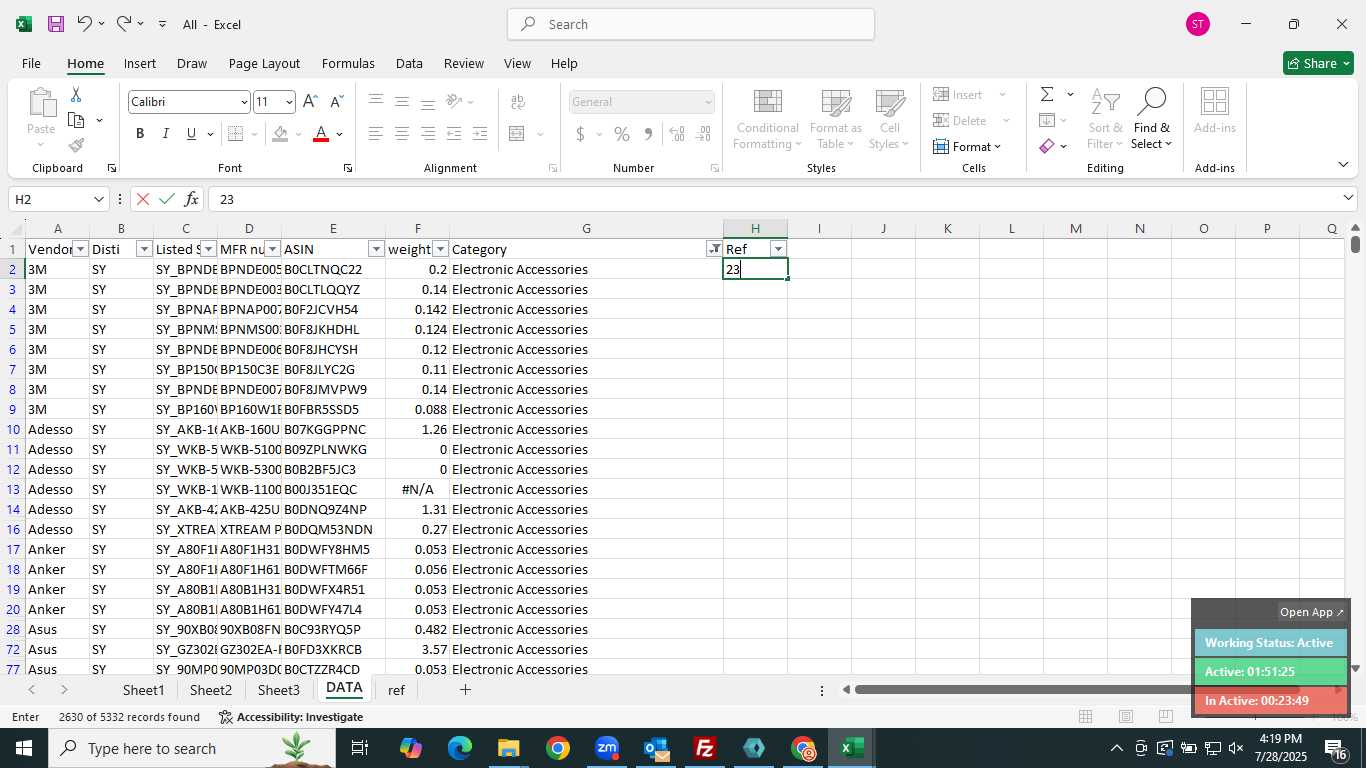Open the Page Layout tab
The image size is (1366, 768).
pos(264,63)
